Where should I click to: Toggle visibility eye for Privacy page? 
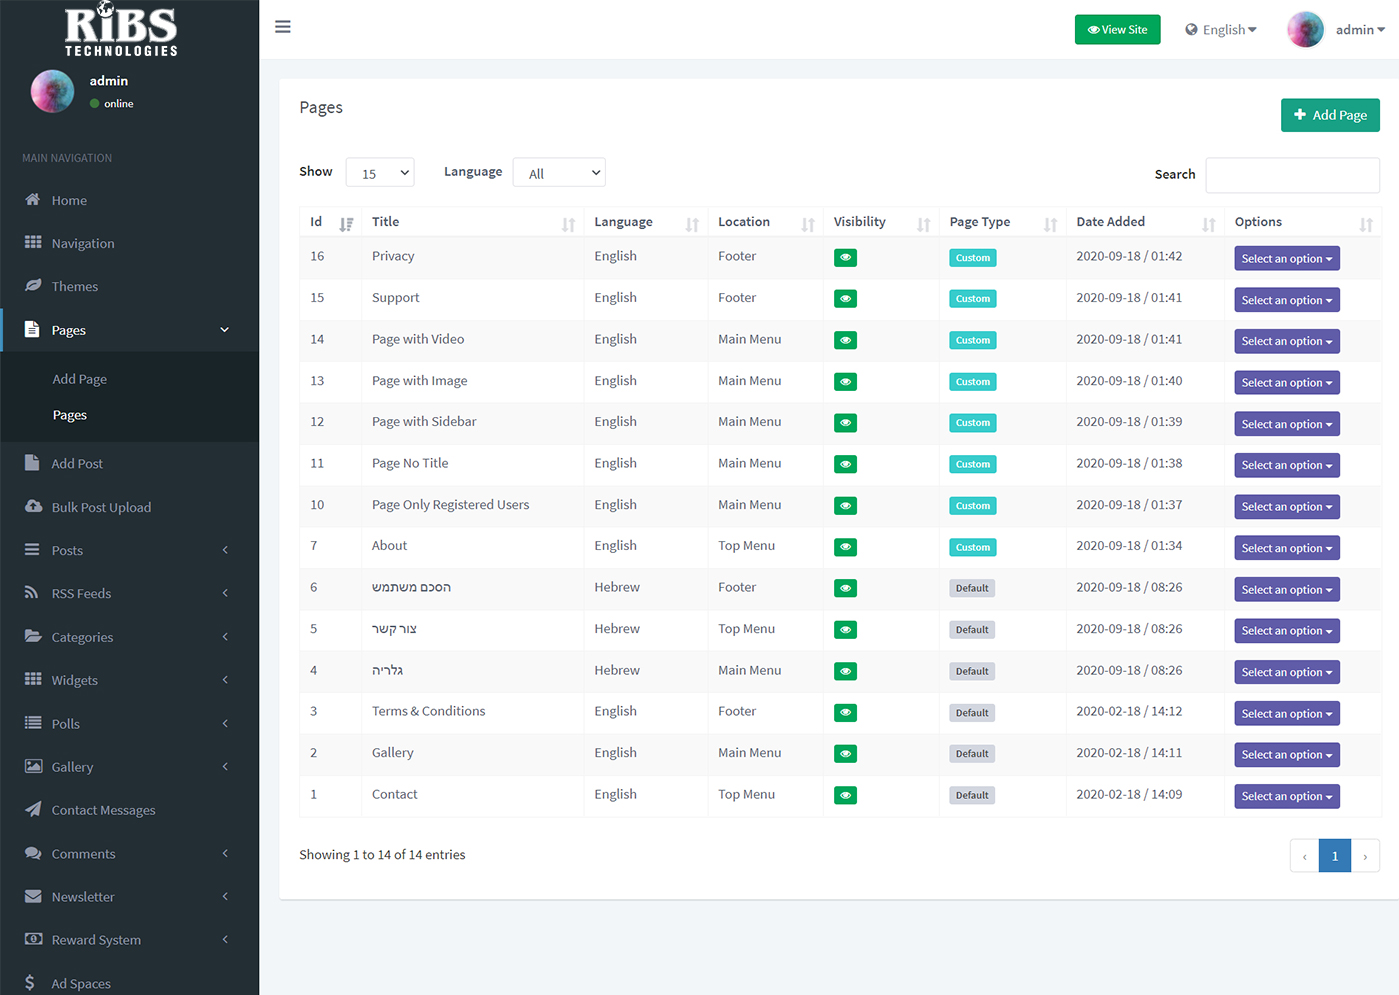click(845, 258)
